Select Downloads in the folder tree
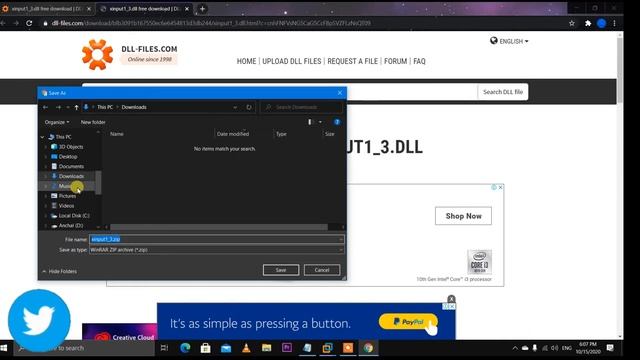The image size is (640, 360). 71,176
